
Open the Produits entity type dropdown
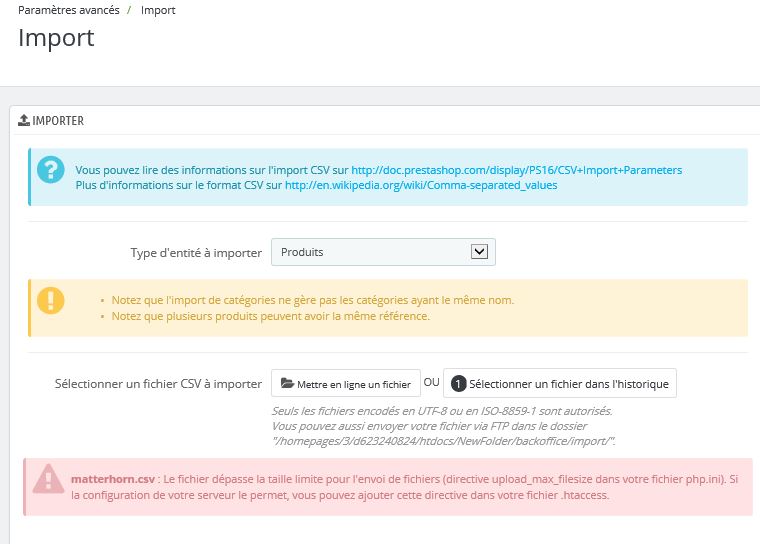(x=383, y=252)
